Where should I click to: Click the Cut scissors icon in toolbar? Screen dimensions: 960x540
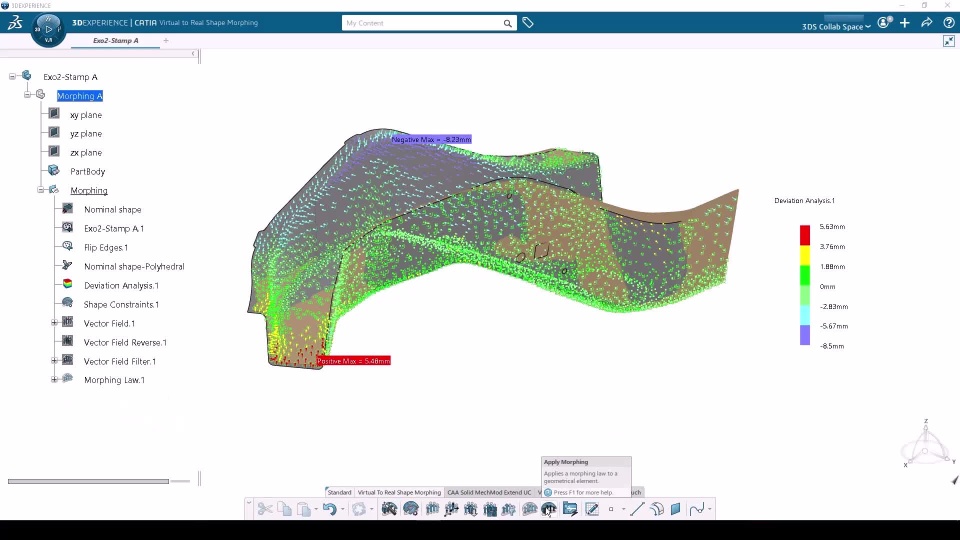click(264, 509)
